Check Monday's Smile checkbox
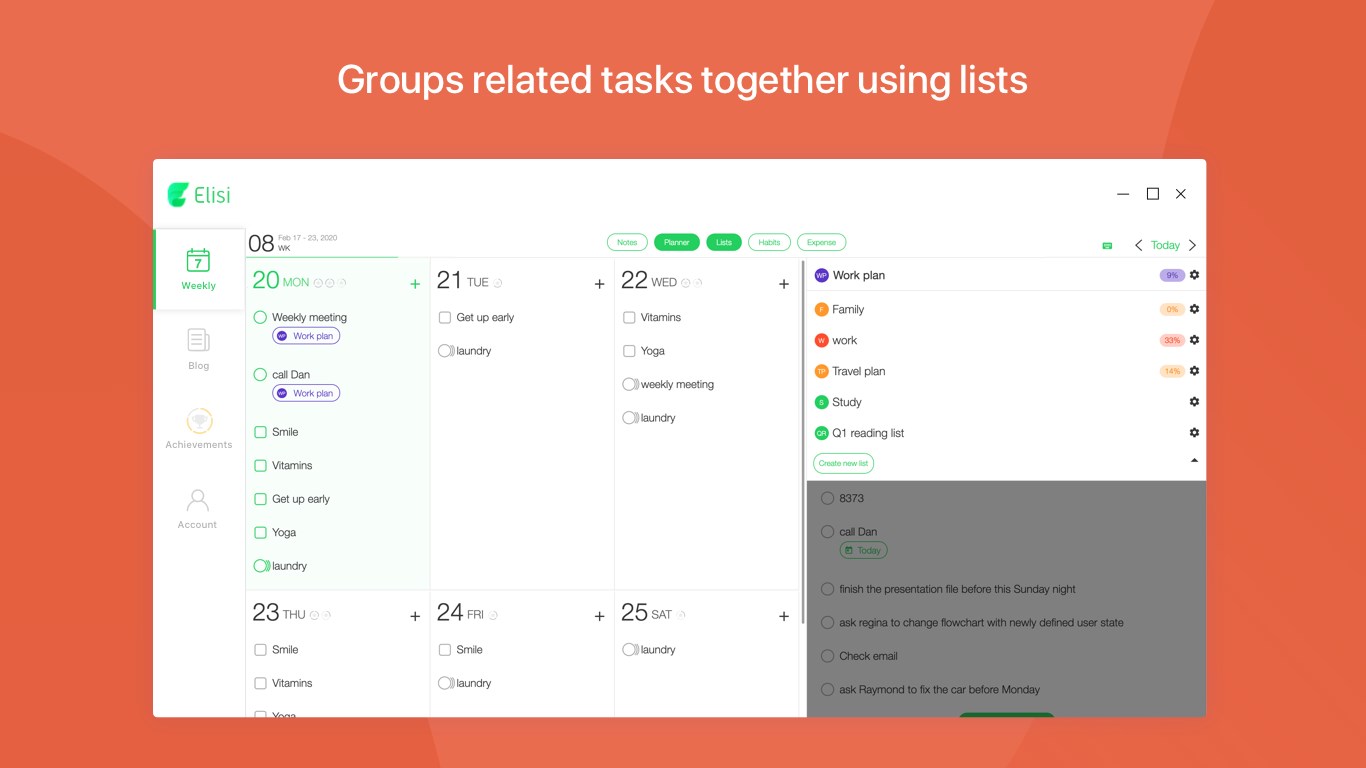Viewport: 1366px width, 768px height. (x=260, y=432)
